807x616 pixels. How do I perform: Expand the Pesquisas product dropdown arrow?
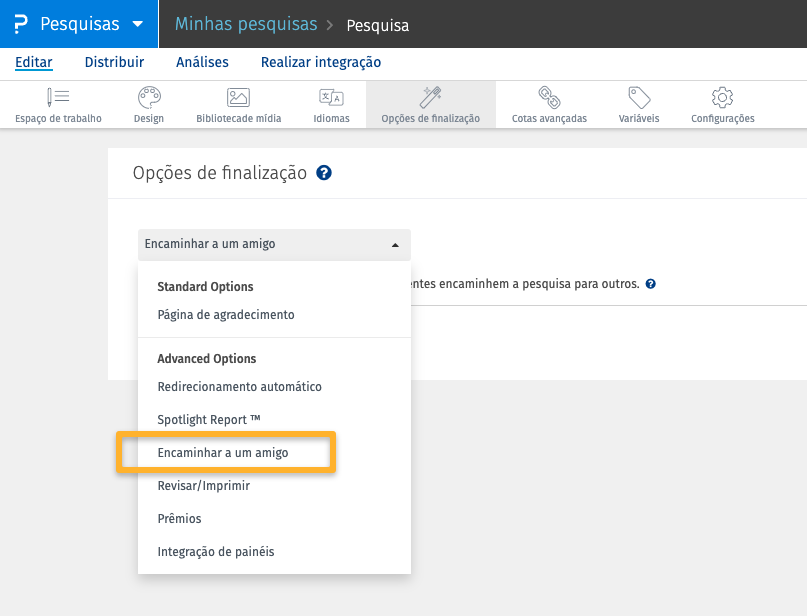[137, 24]
